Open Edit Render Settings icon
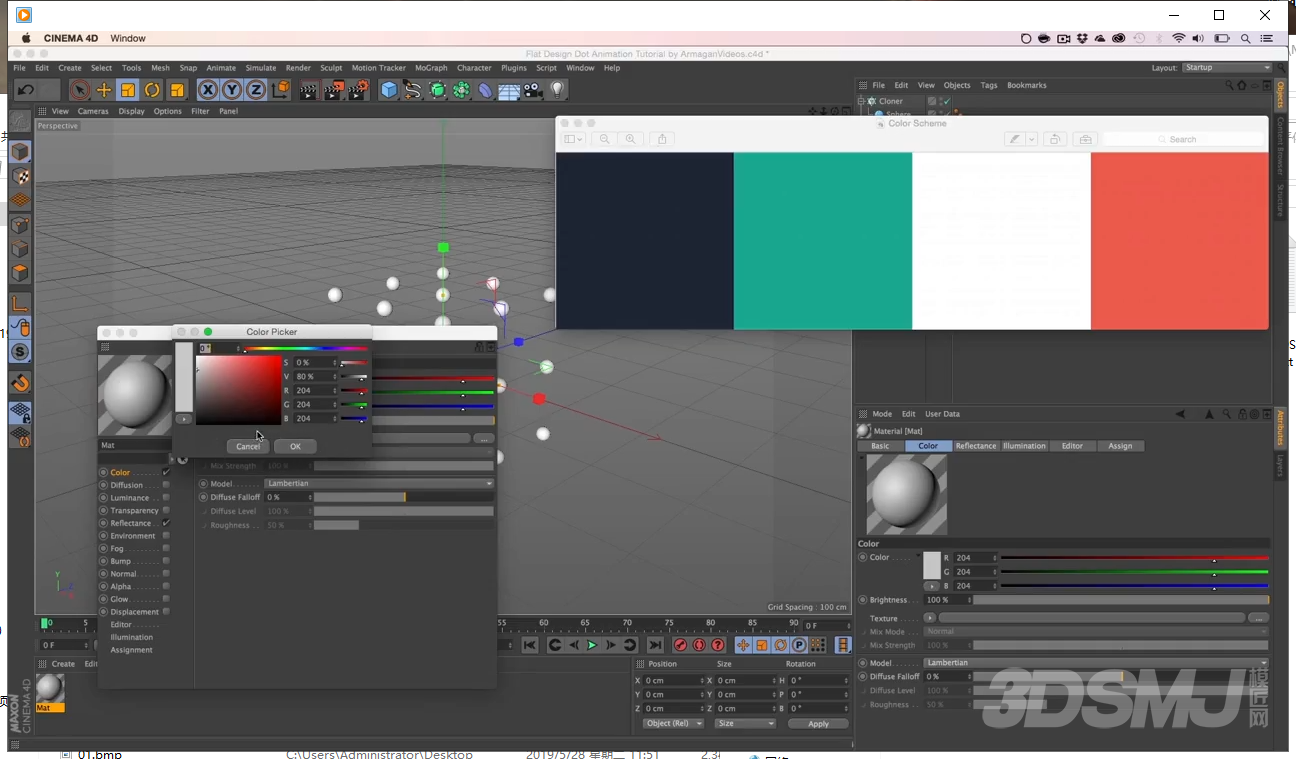 tap(357, 90)
